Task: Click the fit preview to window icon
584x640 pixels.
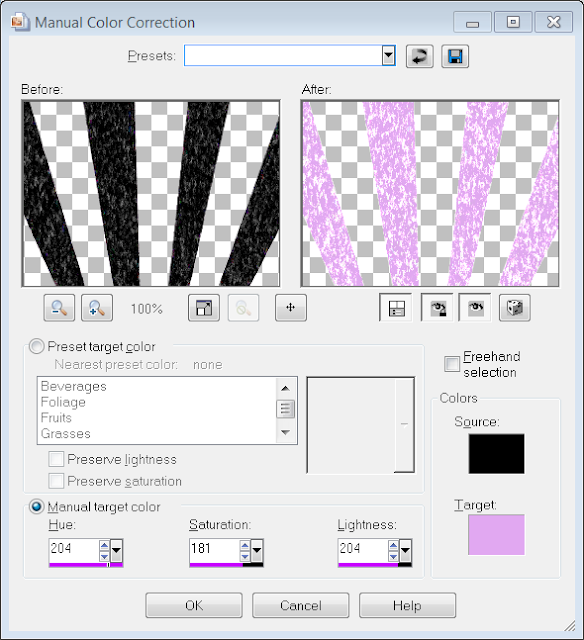Action: pyautogui.click(x=204, y=308)
